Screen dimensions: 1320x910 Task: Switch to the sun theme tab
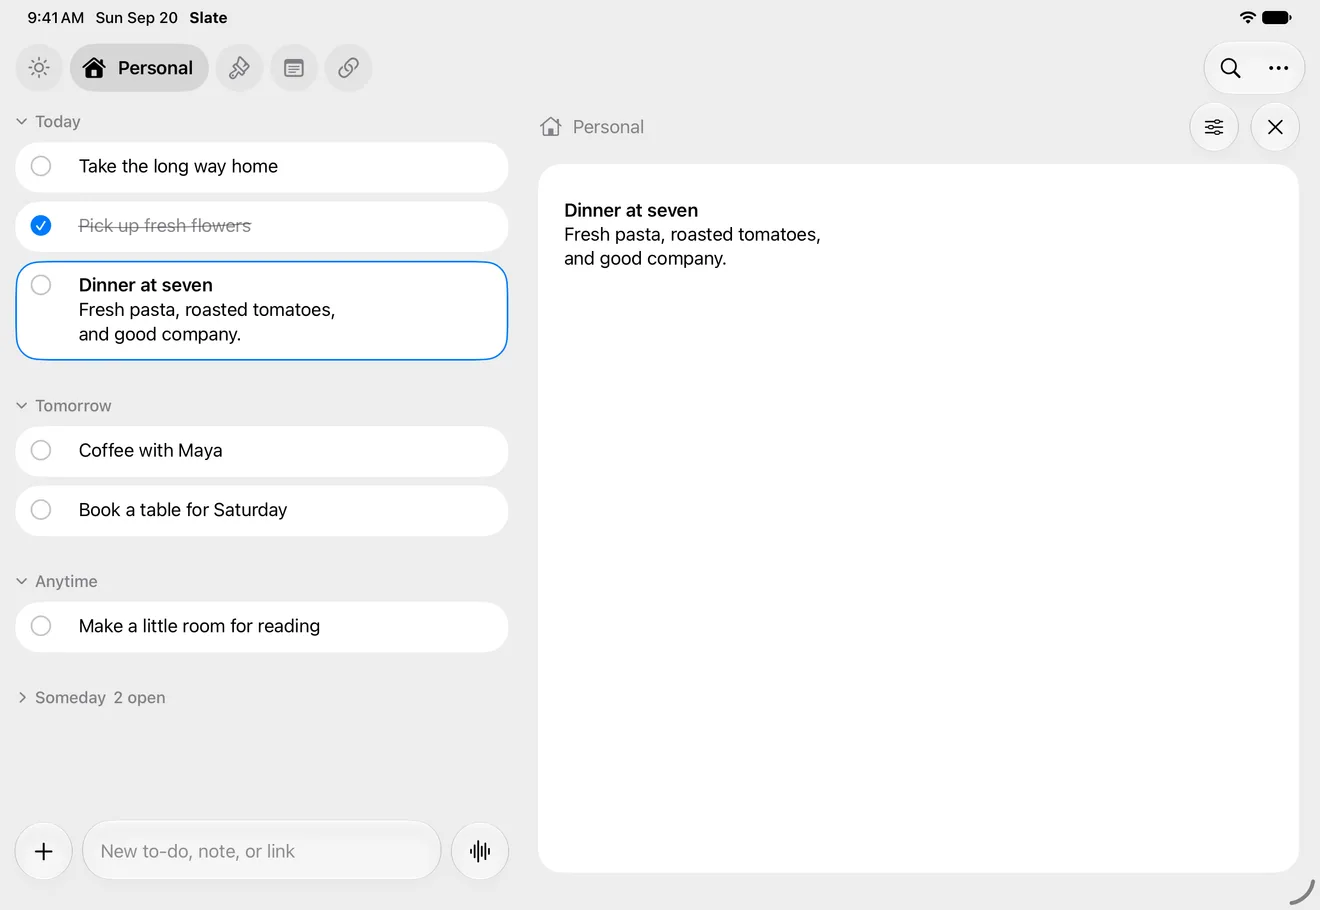39,68
